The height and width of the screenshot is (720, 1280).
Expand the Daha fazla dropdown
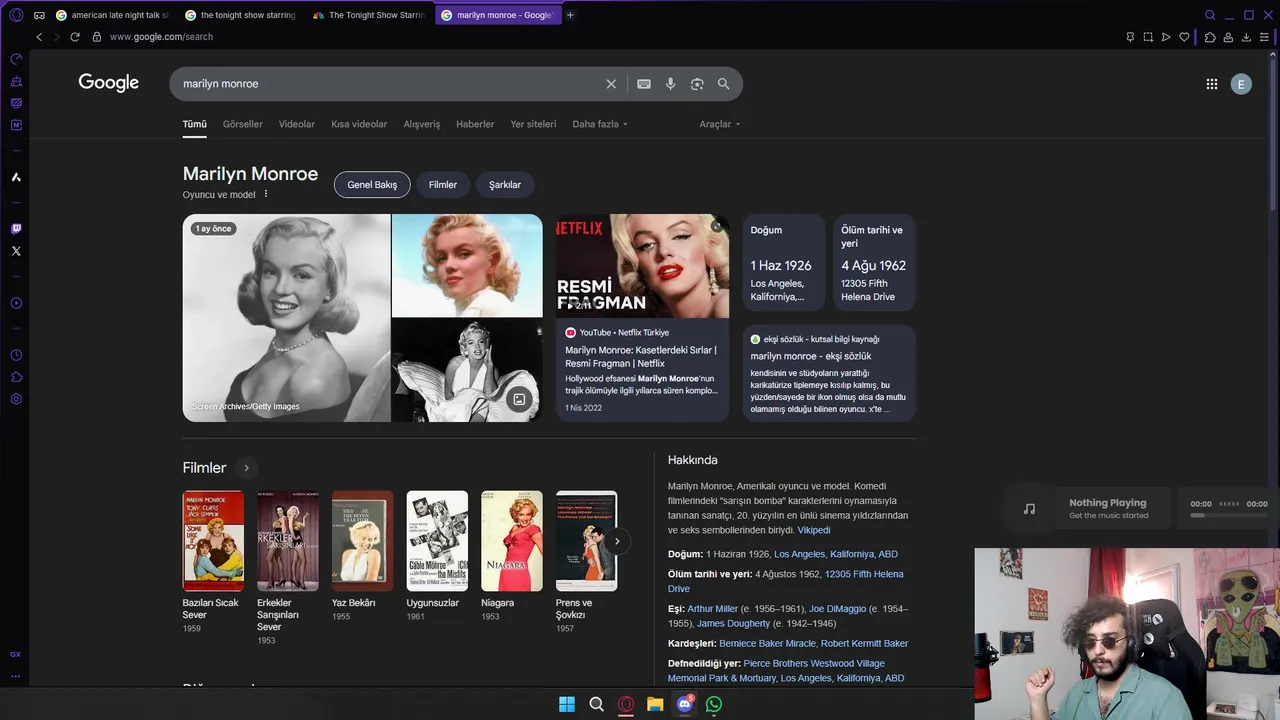coord(600,124)
